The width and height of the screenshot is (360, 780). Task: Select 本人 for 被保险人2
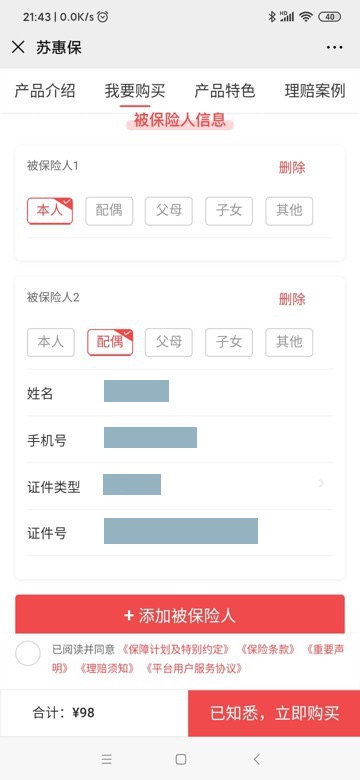pos(51,342)
